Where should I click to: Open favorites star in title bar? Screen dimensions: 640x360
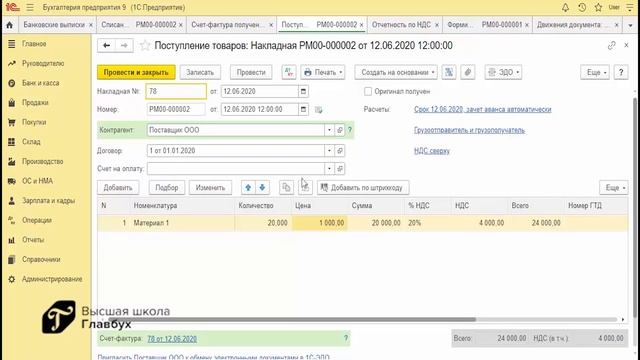coord(598,7)
